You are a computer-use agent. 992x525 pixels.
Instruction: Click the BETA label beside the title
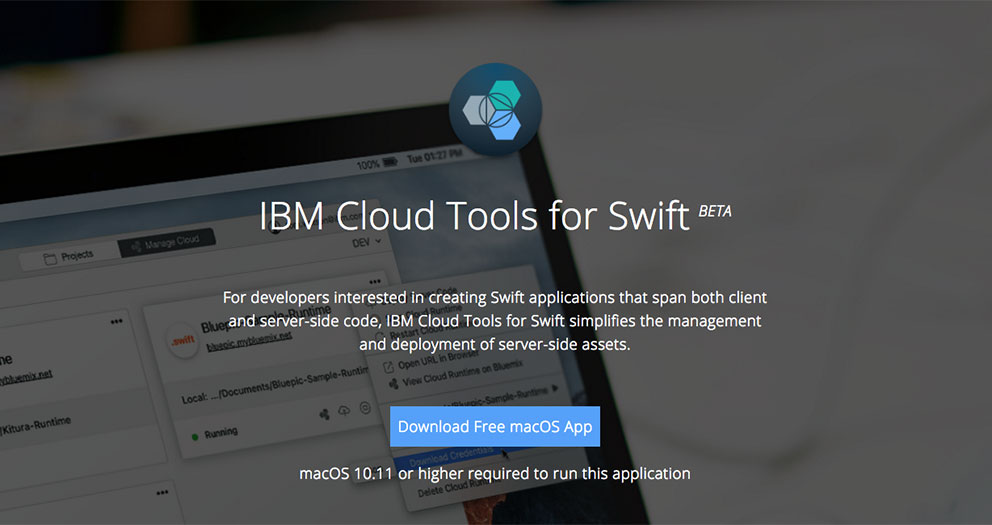(x=715, y=212)
